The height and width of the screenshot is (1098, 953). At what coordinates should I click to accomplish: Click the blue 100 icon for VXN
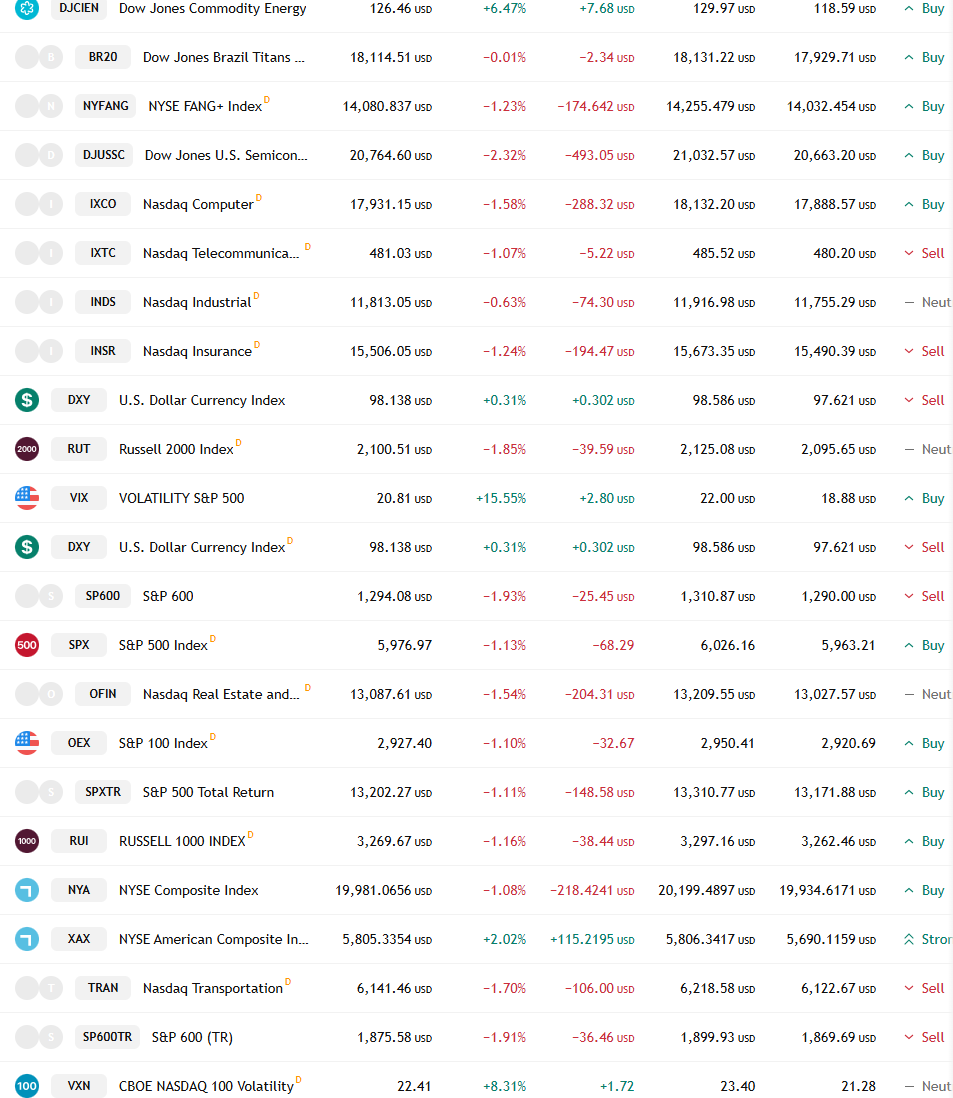point(27,1086)
